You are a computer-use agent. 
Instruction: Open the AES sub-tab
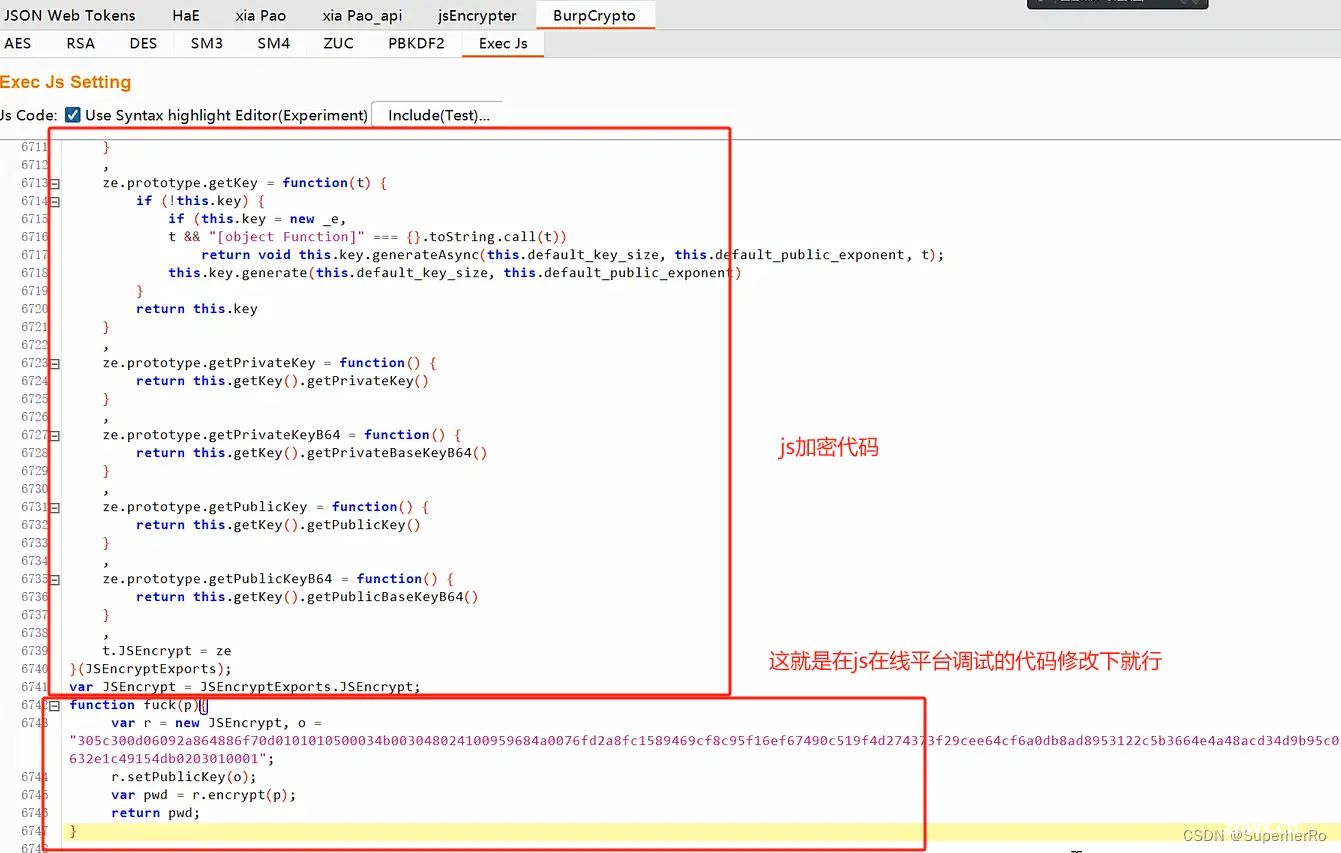point(18,43)
